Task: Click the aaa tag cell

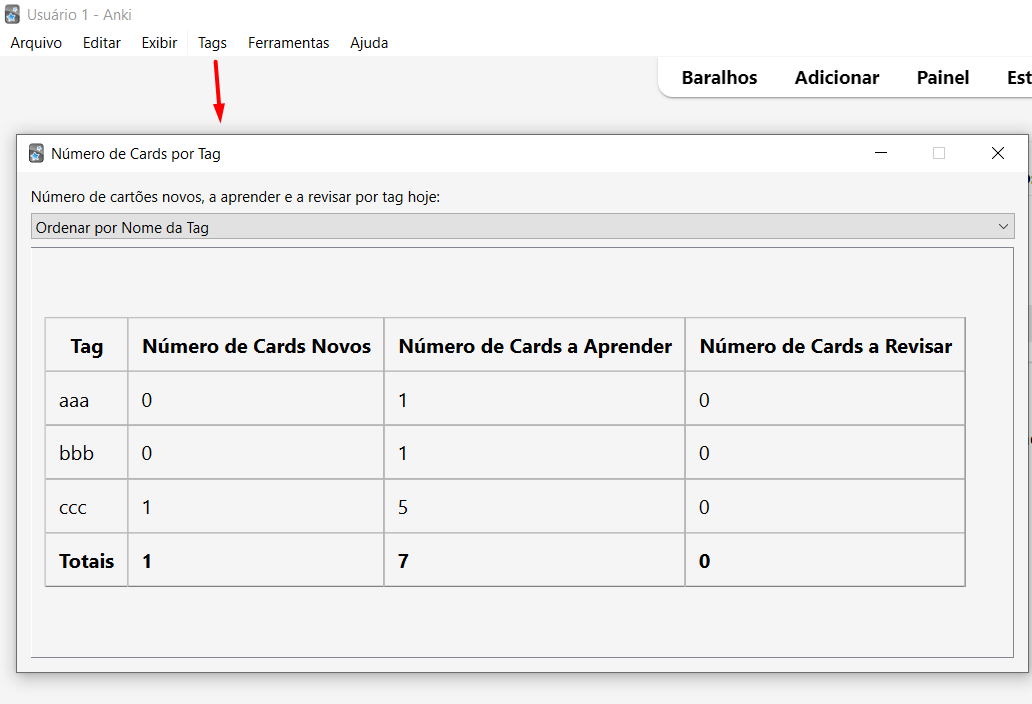Action: 74,400
